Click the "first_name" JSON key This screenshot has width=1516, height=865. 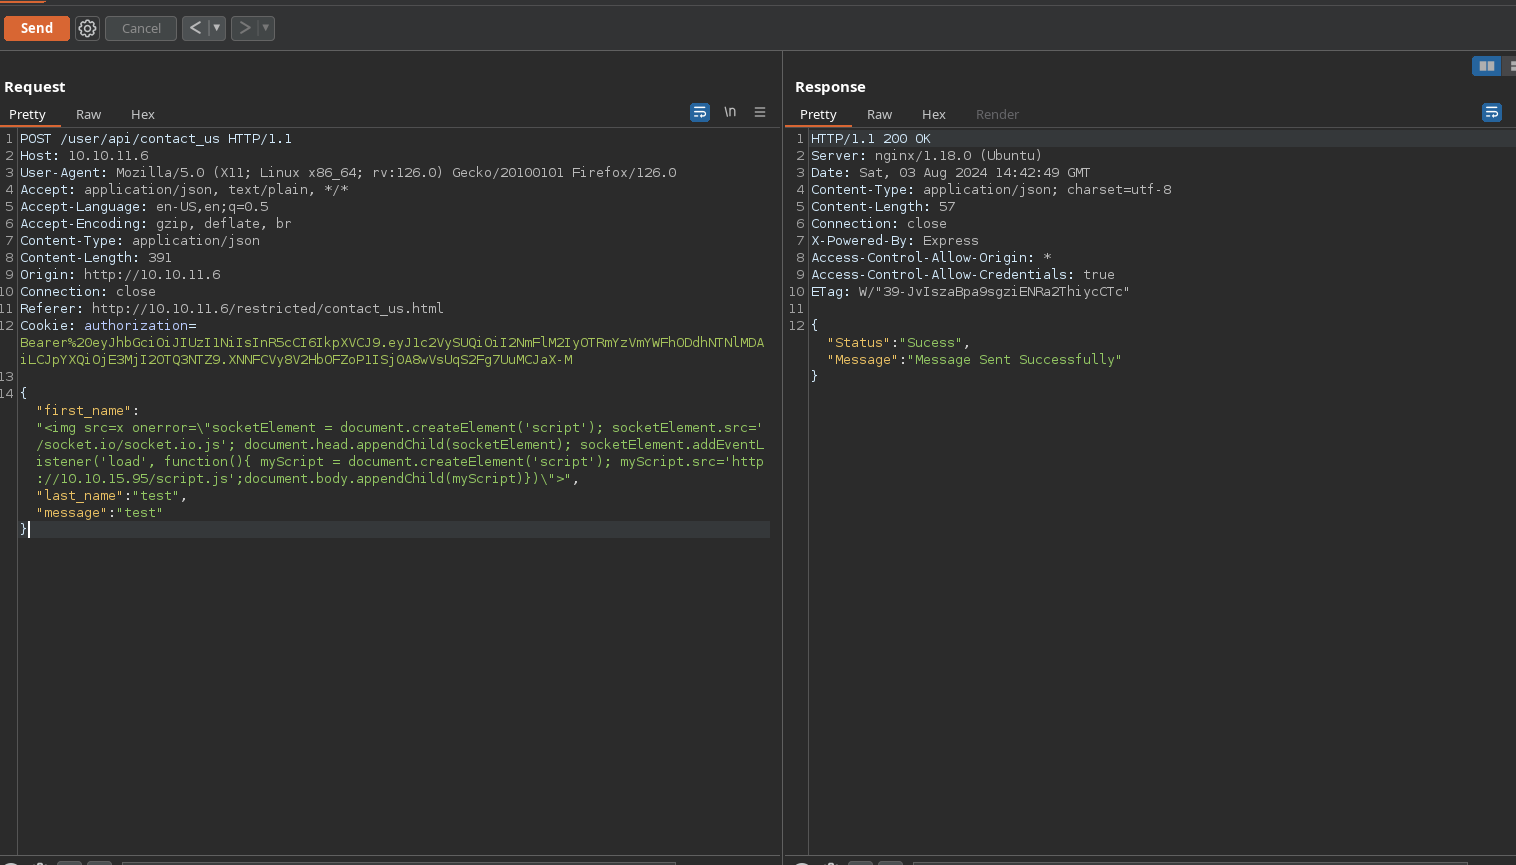point(86,410)
